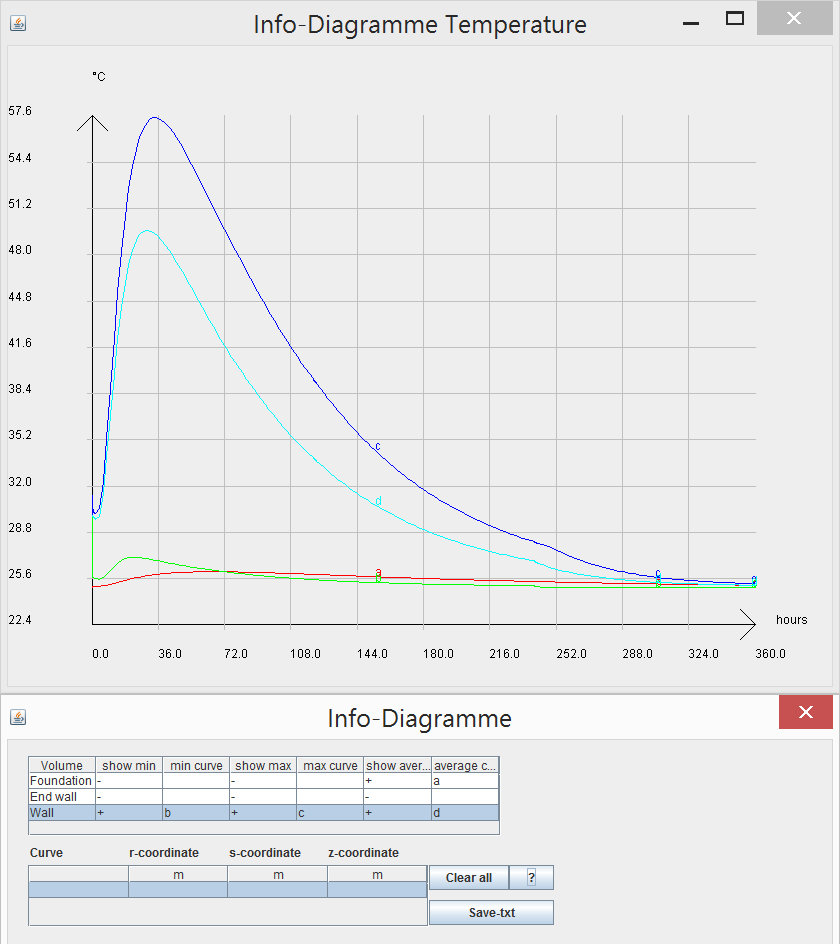Click the 'd' label on the cyan curve near 144 hours

point(378,501)
